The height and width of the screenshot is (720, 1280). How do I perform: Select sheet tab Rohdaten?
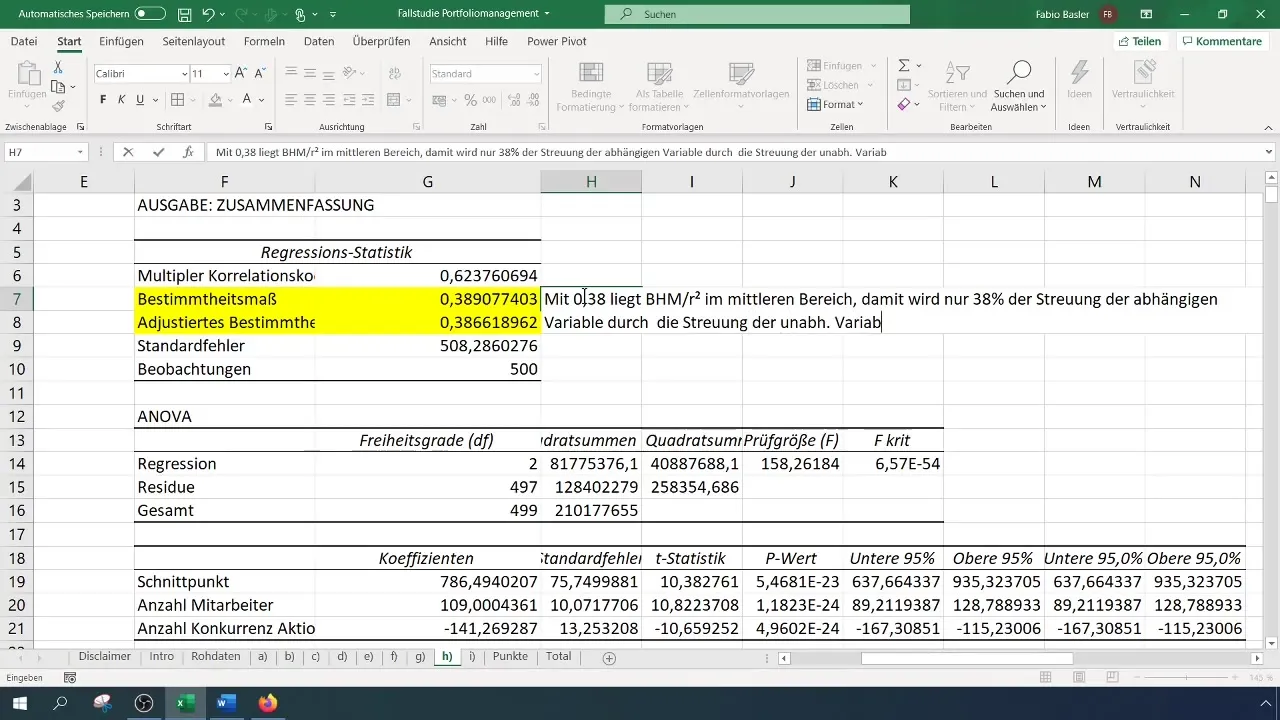pos(215,657)
